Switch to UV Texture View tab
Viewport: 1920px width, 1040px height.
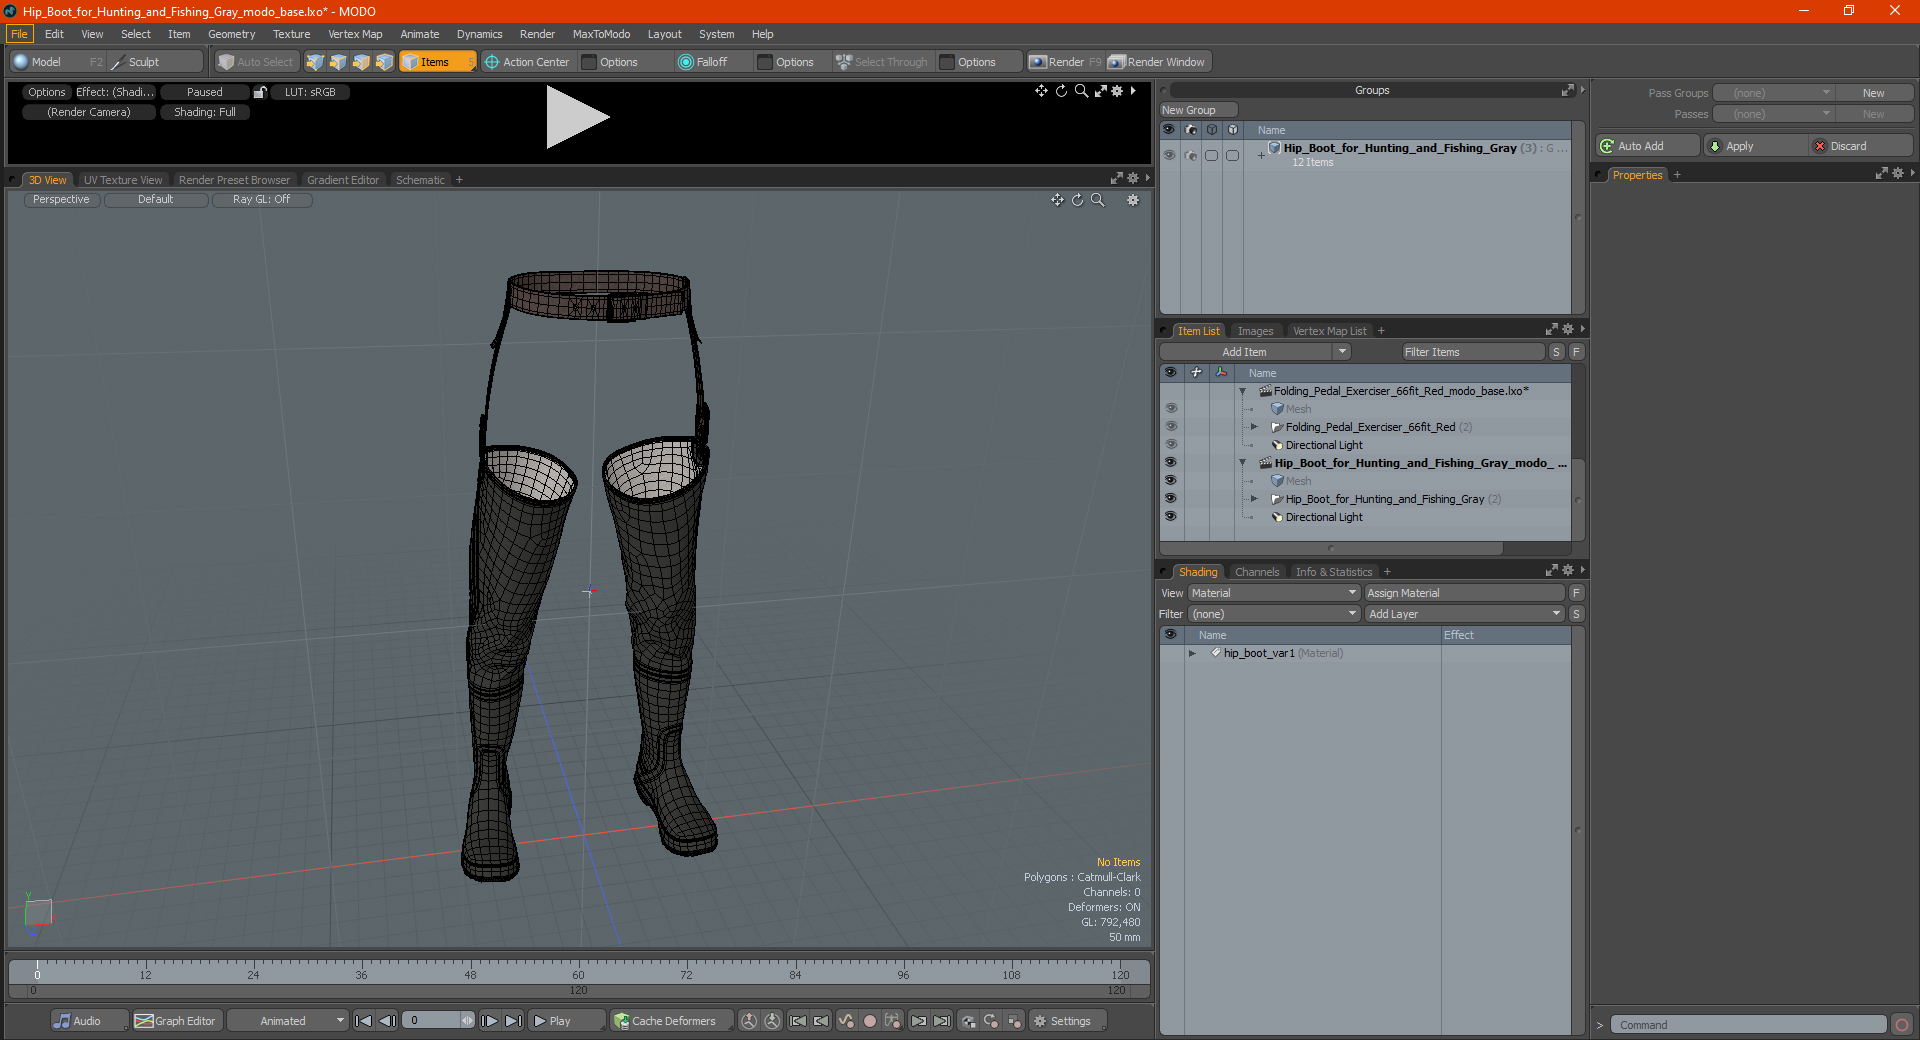click(x=123, y=180)
